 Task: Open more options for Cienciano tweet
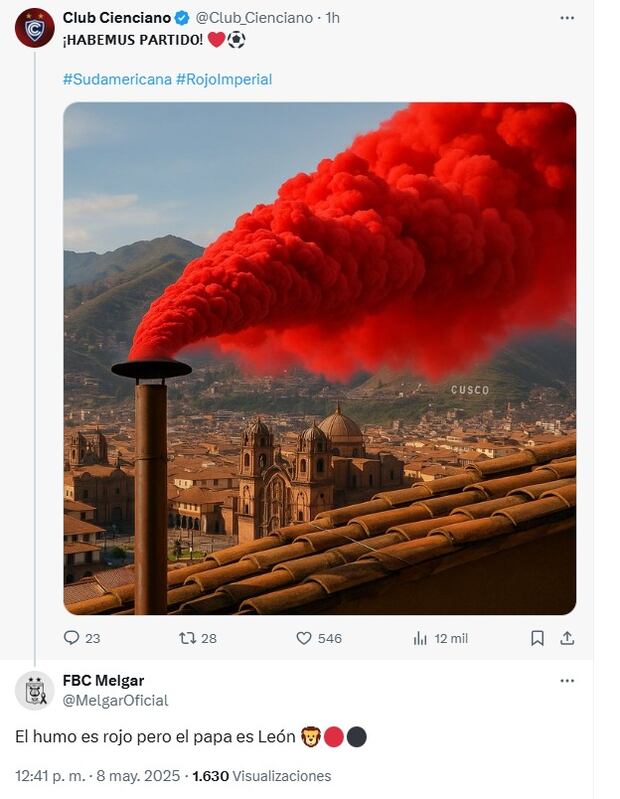567,18
